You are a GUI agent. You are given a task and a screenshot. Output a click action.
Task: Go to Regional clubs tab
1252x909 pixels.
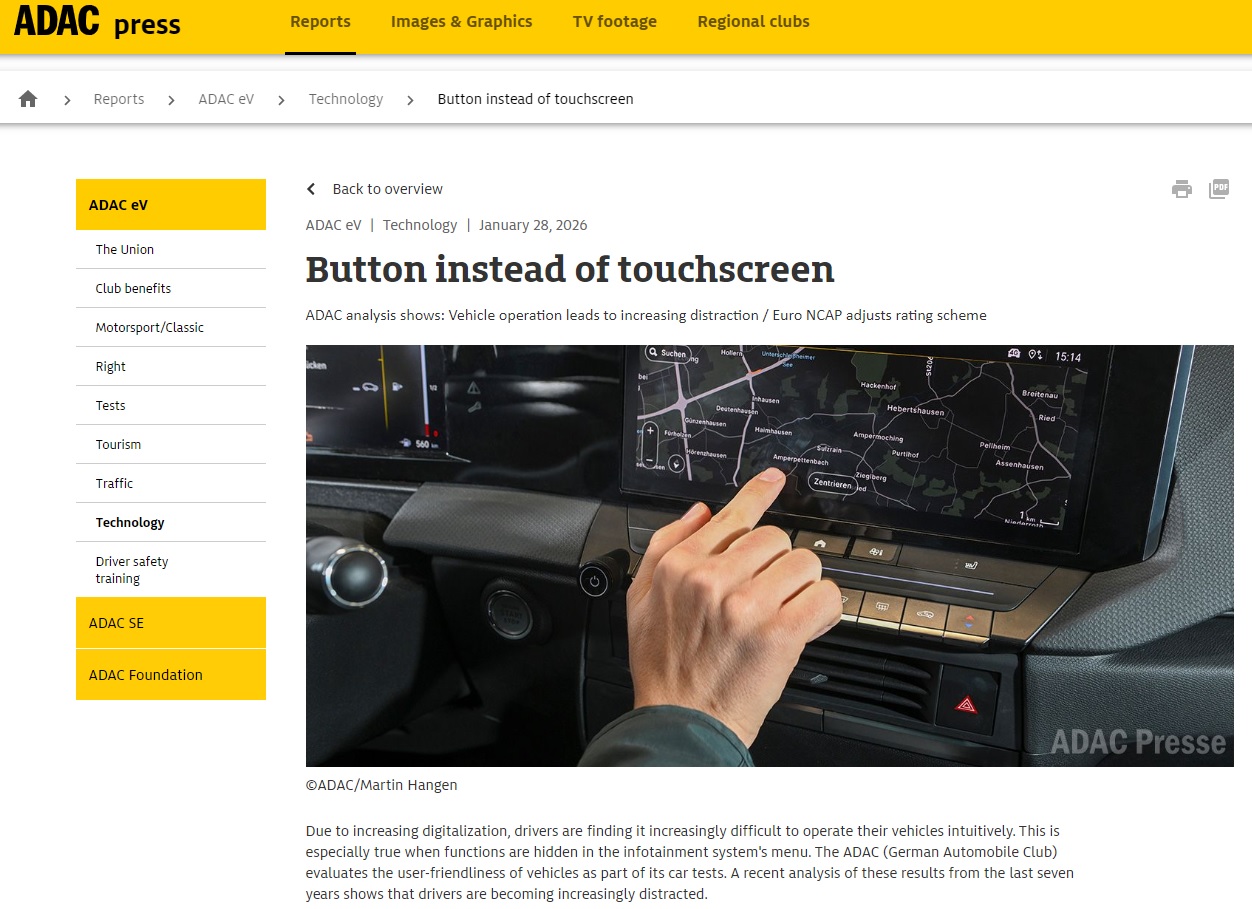point(753,22)
